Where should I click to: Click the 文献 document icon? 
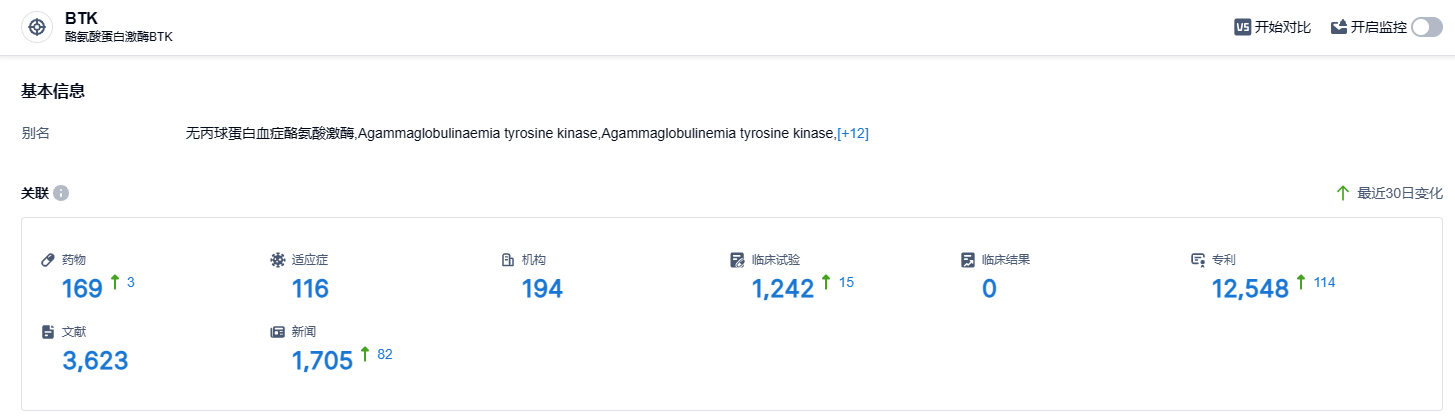tap(47, 332)
